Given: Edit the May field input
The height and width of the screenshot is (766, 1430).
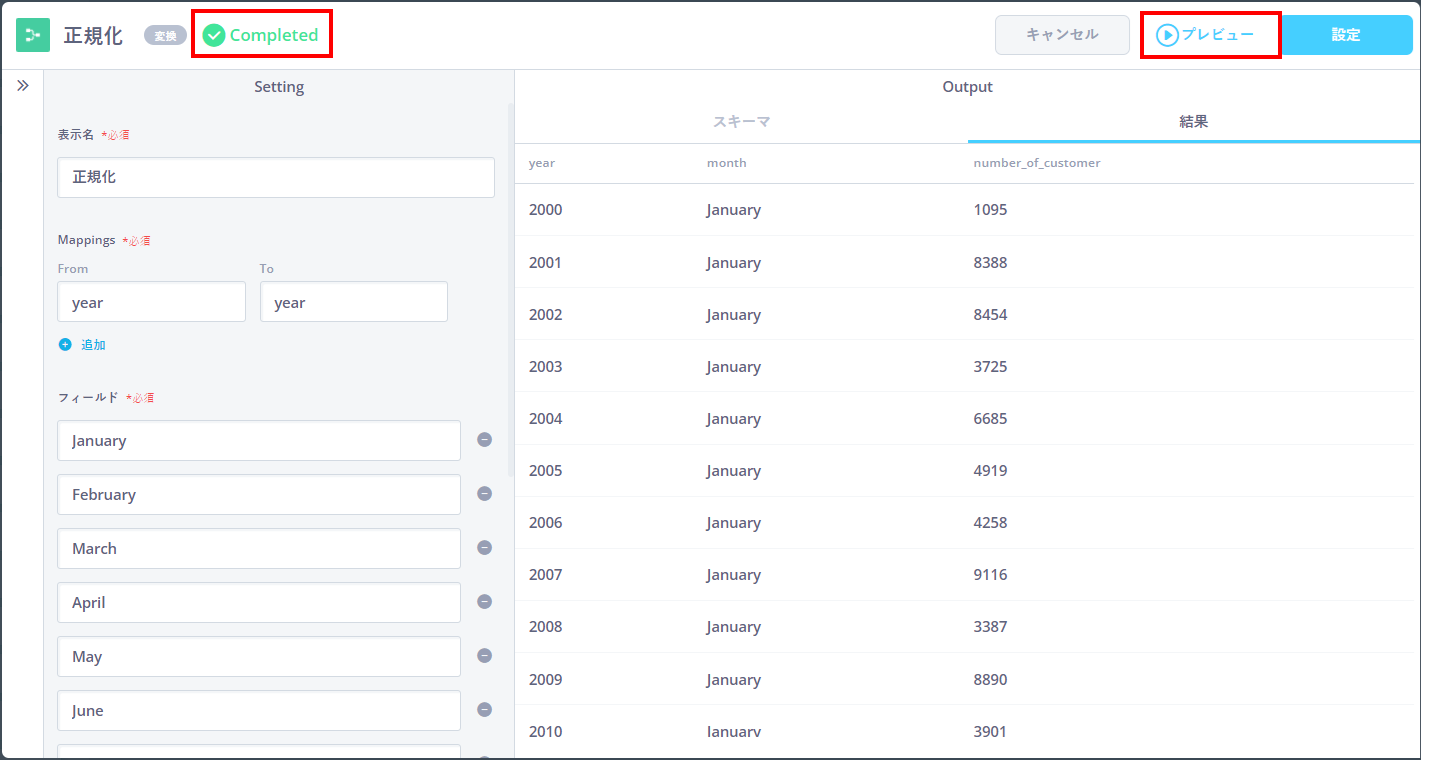Looking at the screenshot, I should tap(259, 657).
